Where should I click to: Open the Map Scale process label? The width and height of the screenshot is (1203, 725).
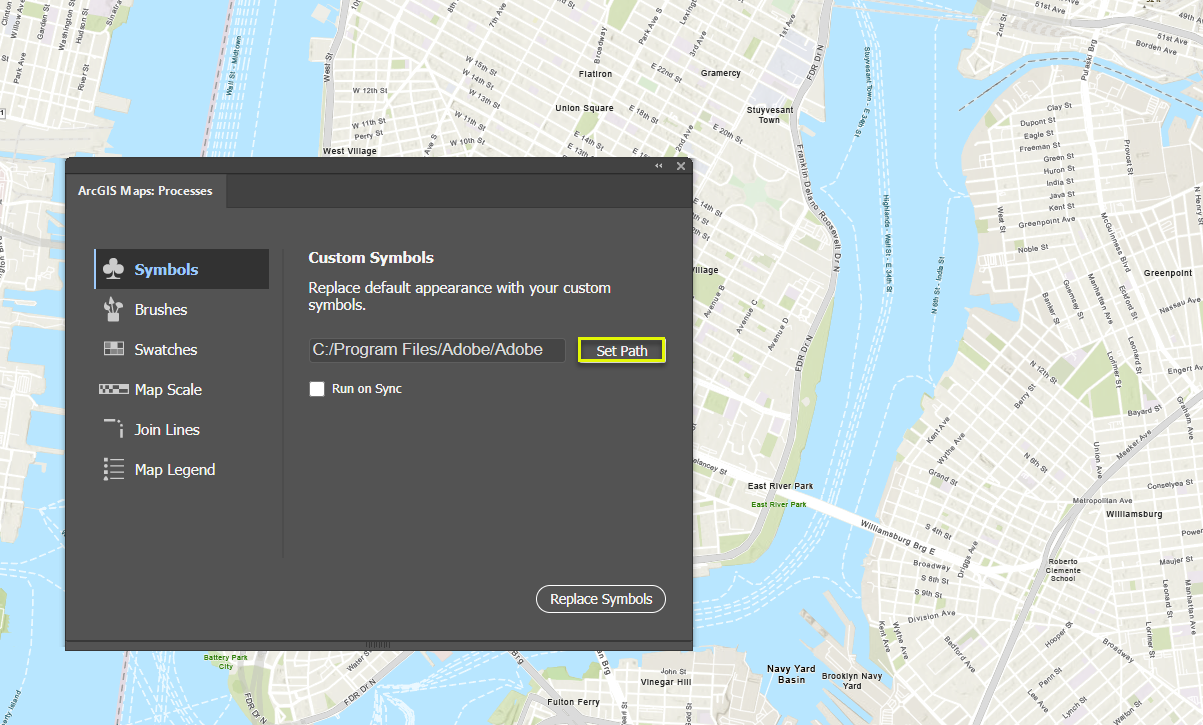(x=168, y=390)
